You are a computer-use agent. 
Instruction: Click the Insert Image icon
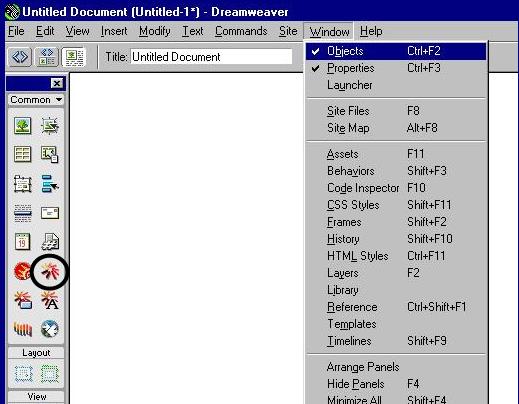[x=23, y=126]
